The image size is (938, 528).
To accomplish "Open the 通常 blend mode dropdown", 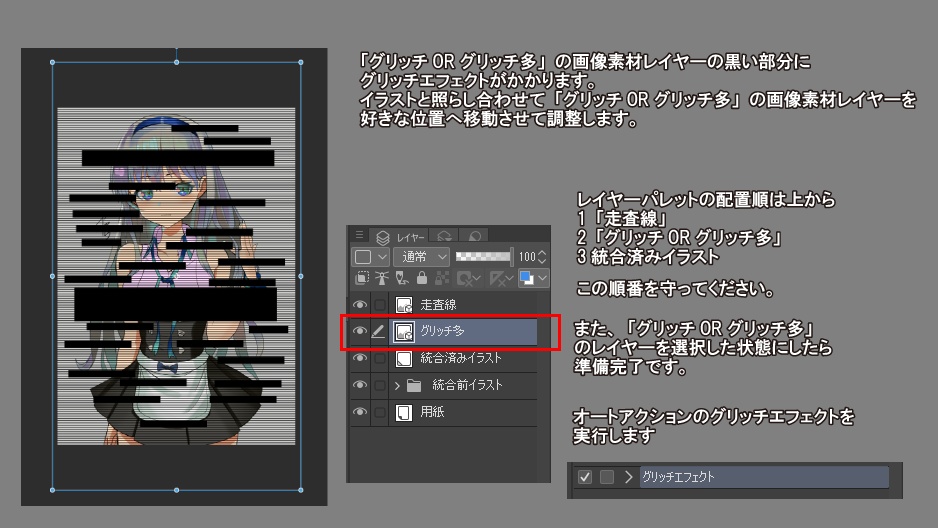I will click(421, 257).
